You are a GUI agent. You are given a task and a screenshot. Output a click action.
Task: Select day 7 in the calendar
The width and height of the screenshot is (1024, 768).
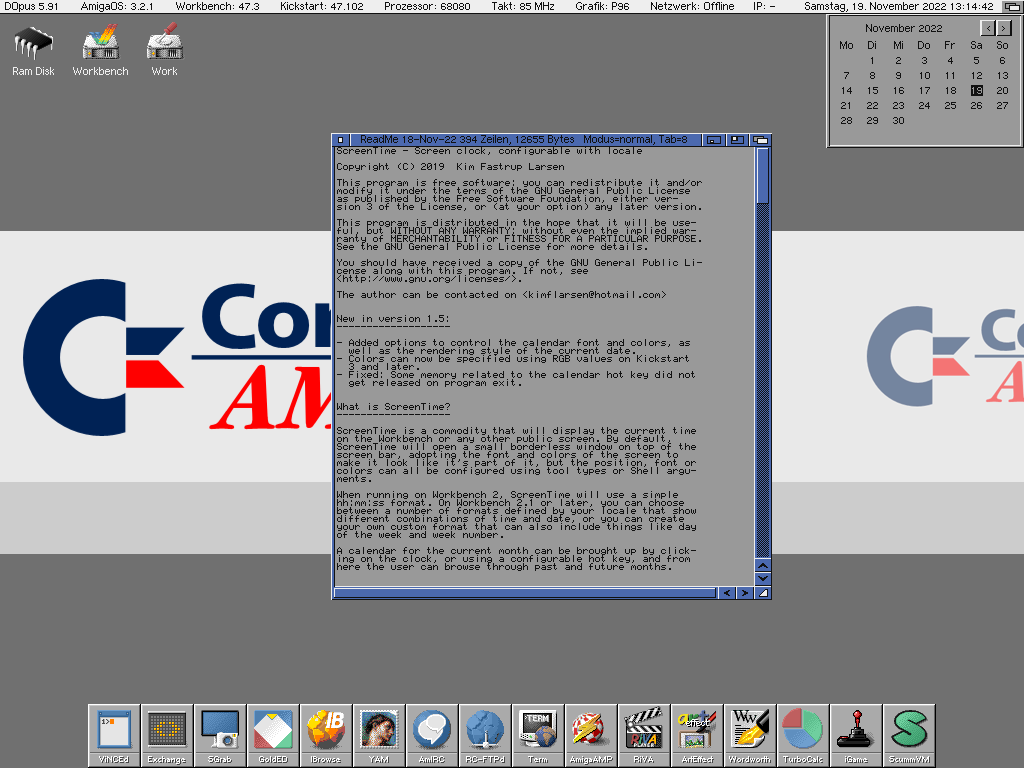846,76
